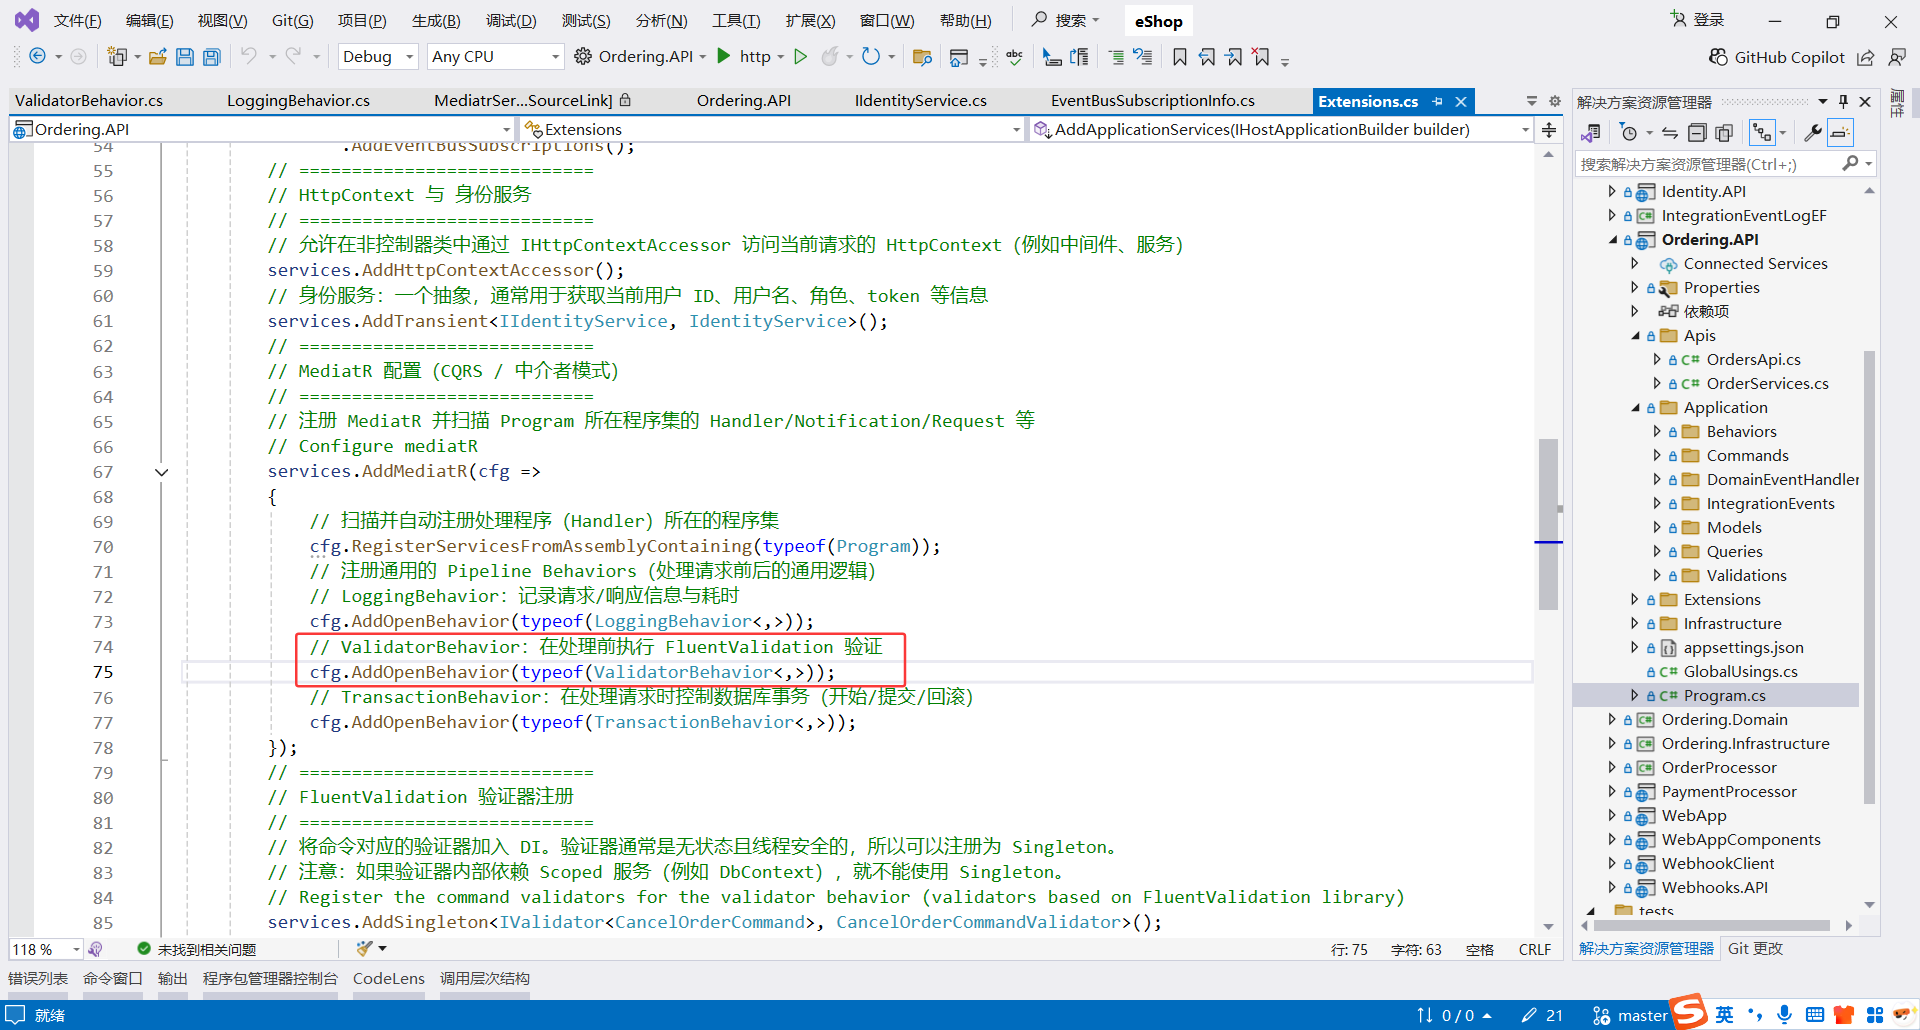The width and height of the screenshot is (1920, 1030).
Task: Open the Git menu
Action: [292, 19]
